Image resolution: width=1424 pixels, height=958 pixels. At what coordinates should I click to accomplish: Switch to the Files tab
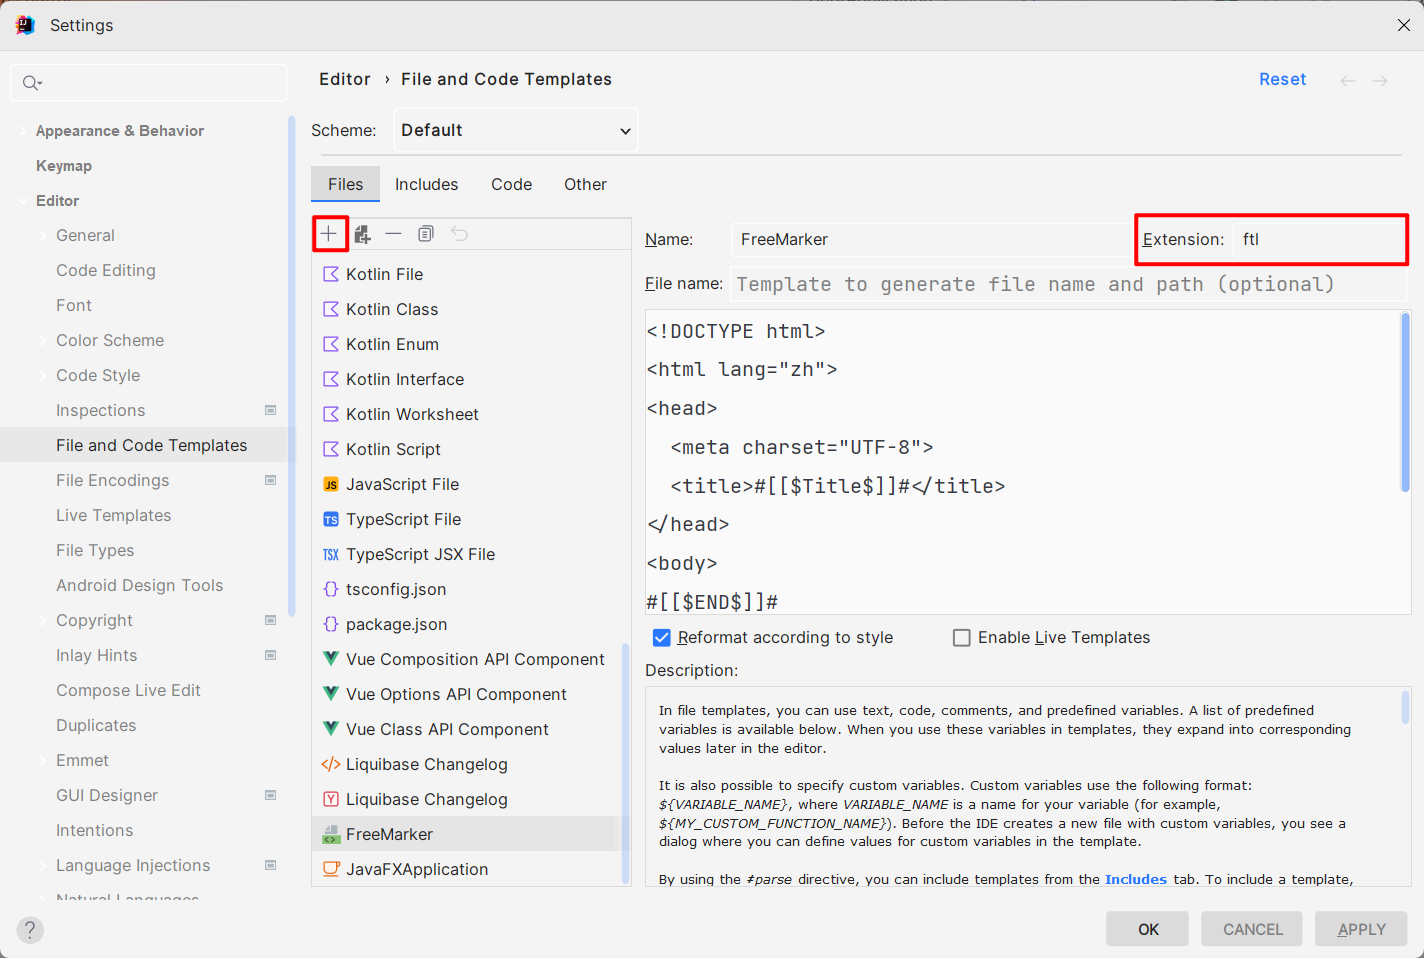coord(345,184)
